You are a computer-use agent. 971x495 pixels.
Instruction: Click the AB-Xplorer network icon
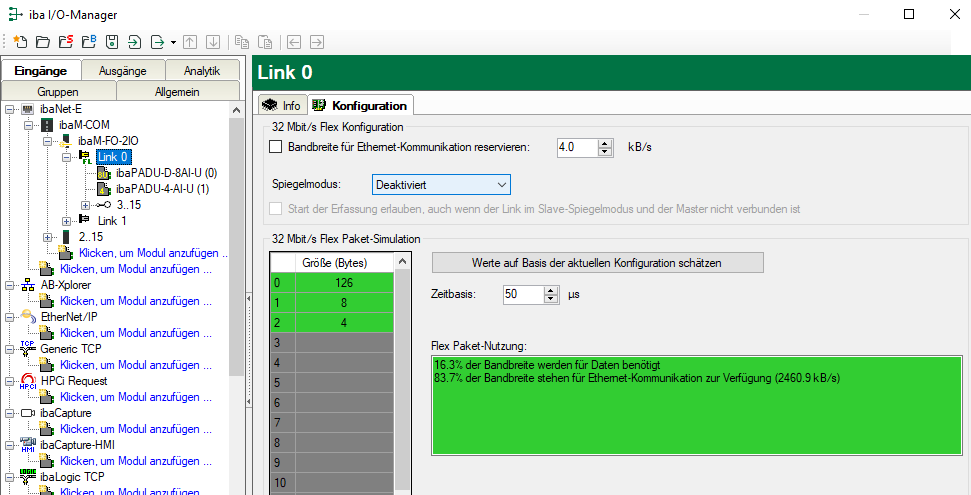click(28, 285)
